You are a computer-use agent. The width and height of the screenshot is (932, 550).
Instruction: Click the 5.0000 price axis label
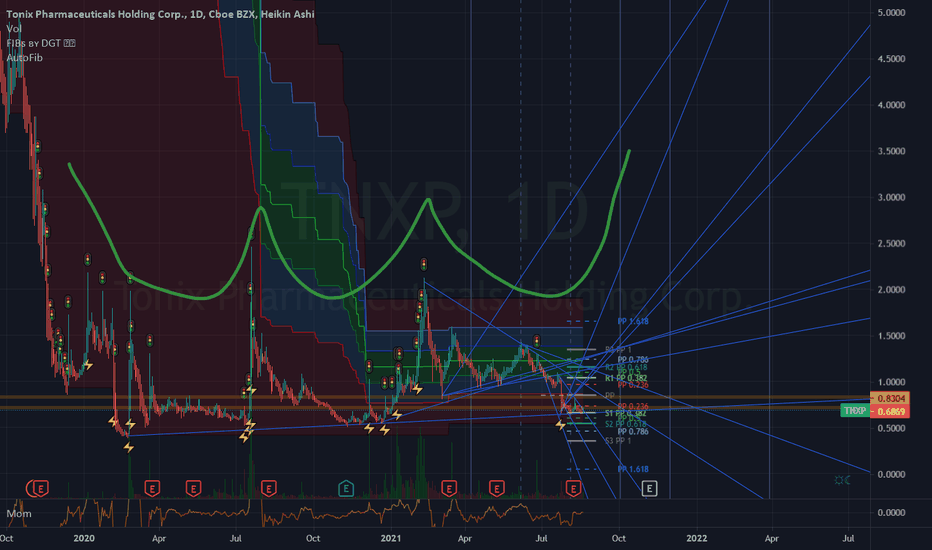pos(891,12)
